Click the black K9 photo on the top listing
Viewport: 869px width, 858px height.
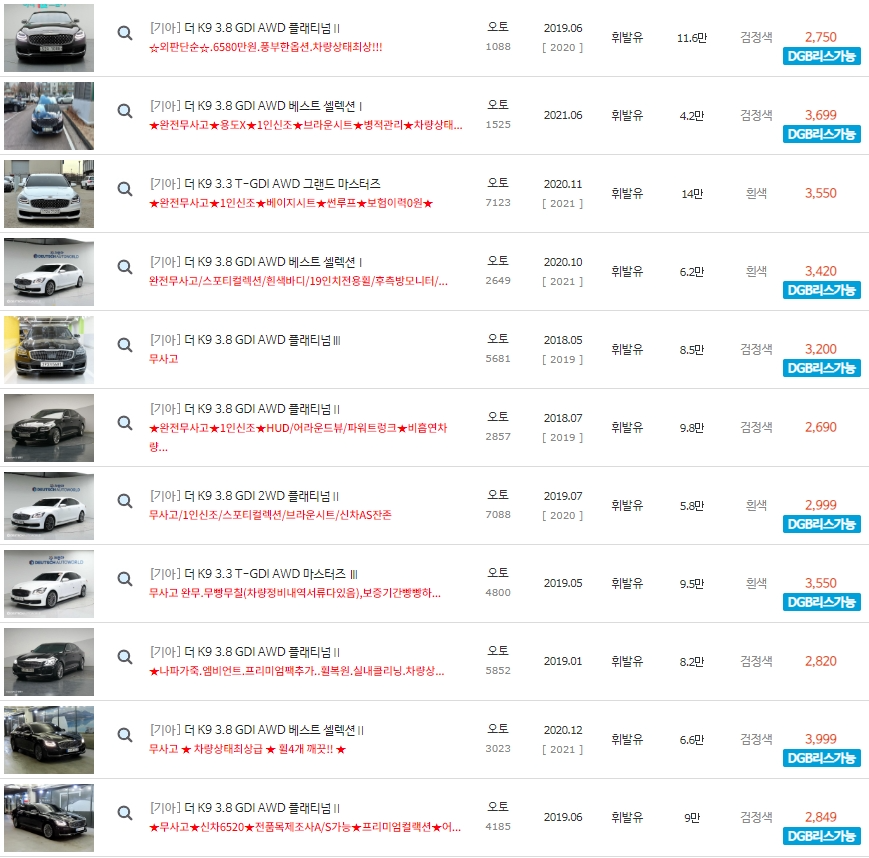tap(49, 37)
